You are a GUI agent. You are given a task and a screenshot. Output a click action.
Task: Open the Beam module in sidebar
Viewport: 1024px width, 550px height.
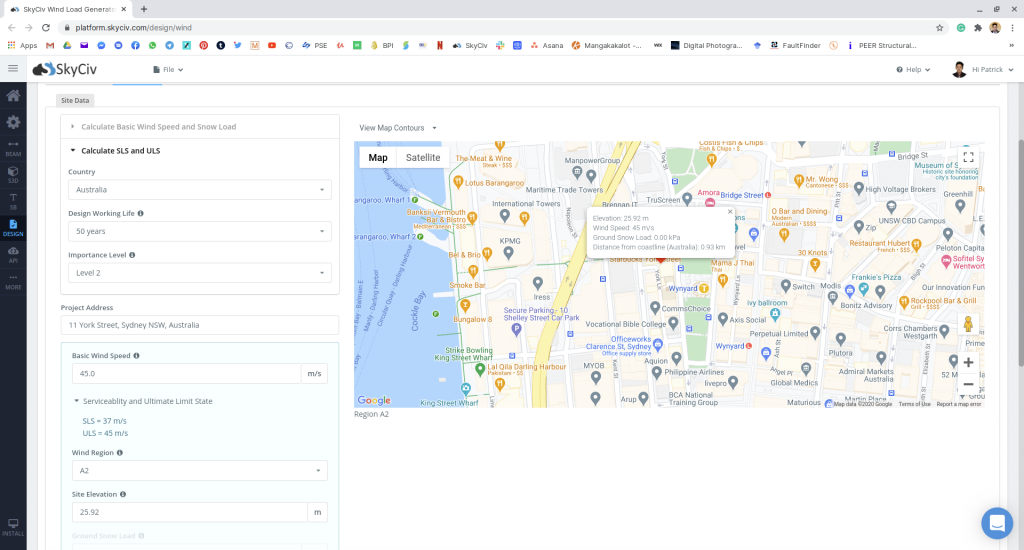tap(13, 148)
